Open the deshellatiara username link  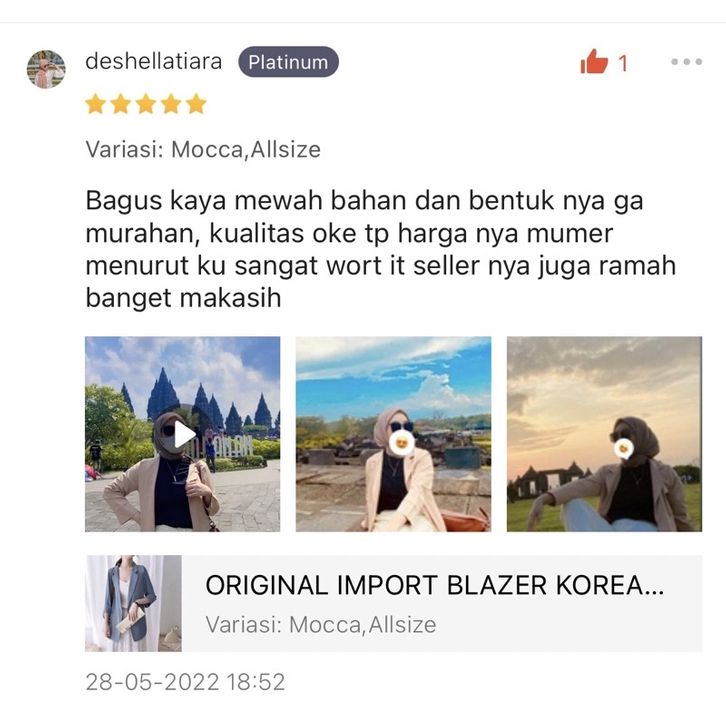[x=154, y=62]
